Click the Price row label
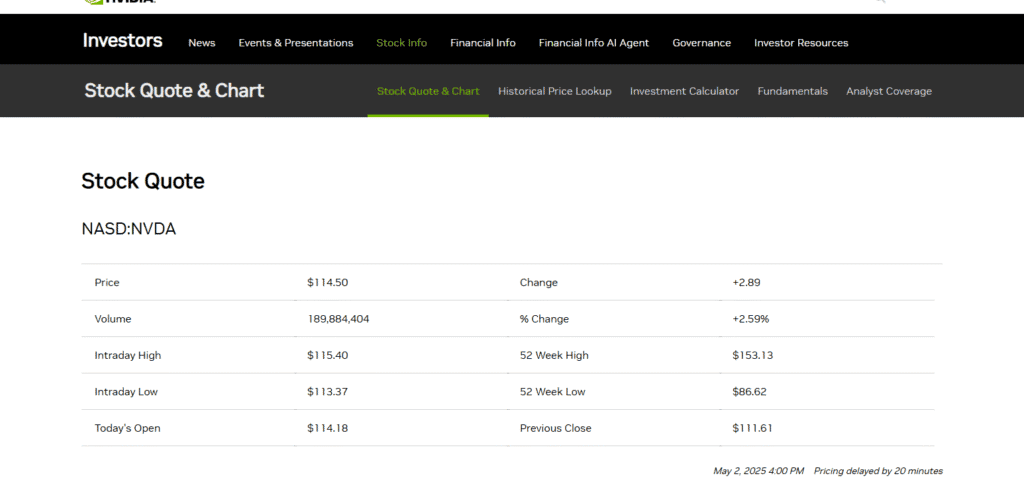 pyautogui.click(x=107, y=283)
